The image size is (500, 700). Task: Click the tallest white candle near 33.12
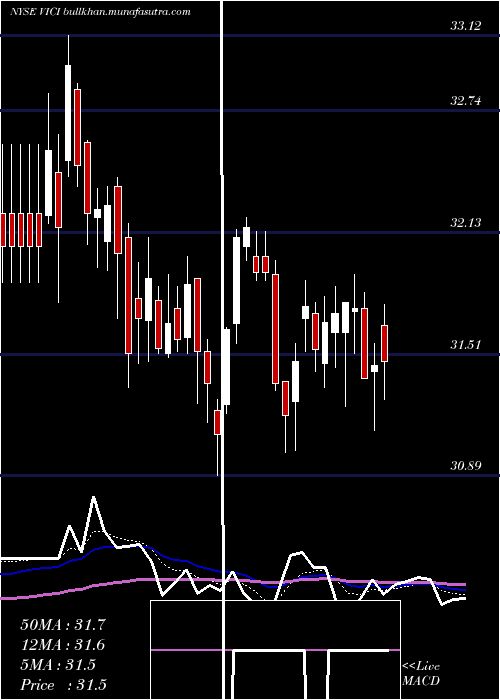68,113
